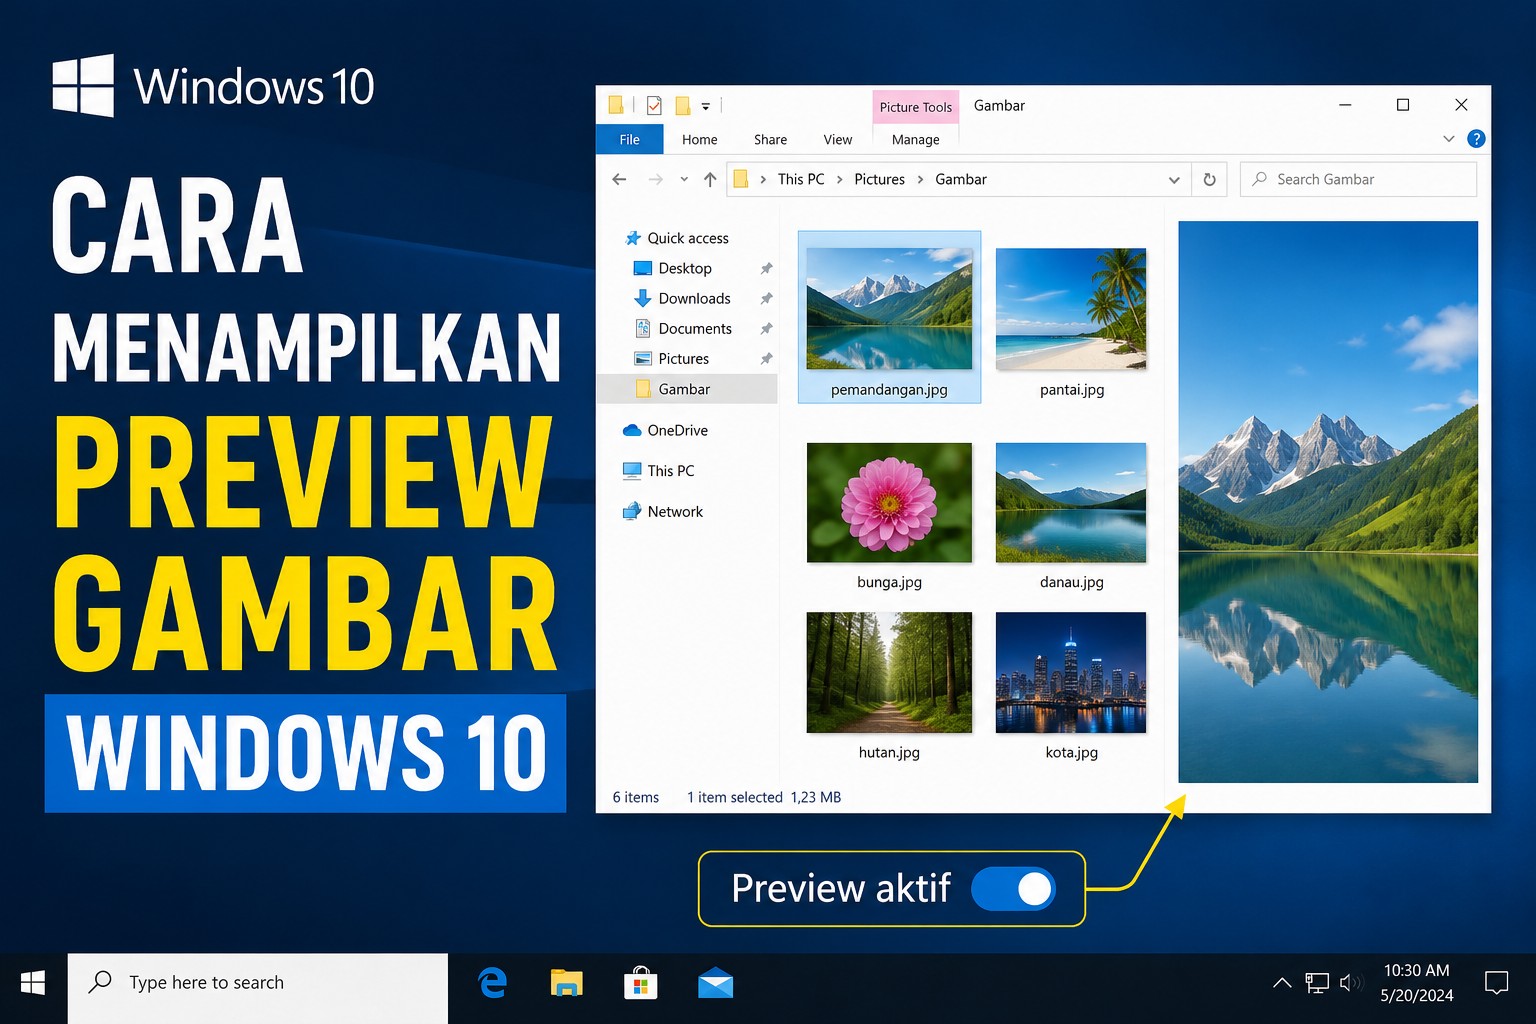Click the Properties quick access toolbar icon
Image resolution: width=1536 pixels, height=1024 pixels.
(x=654, y=105)
